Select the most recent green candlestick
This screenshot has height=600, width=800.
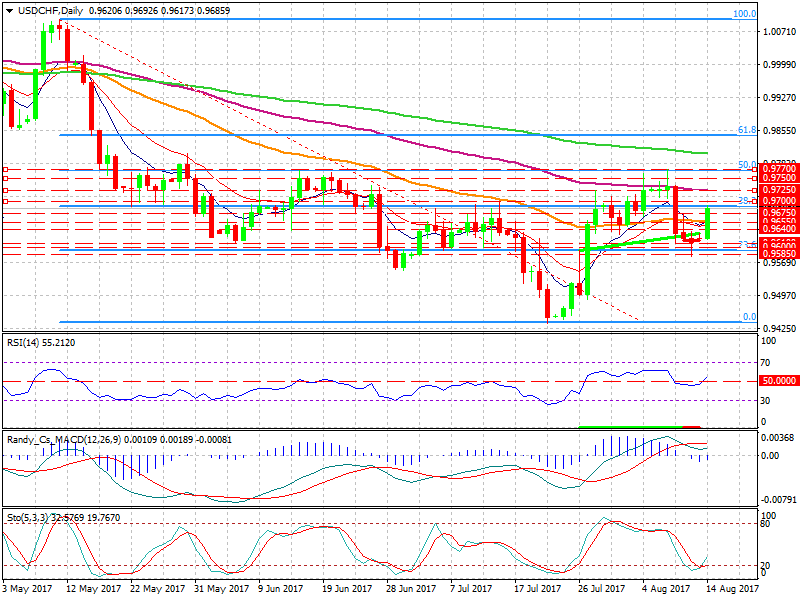707,223
